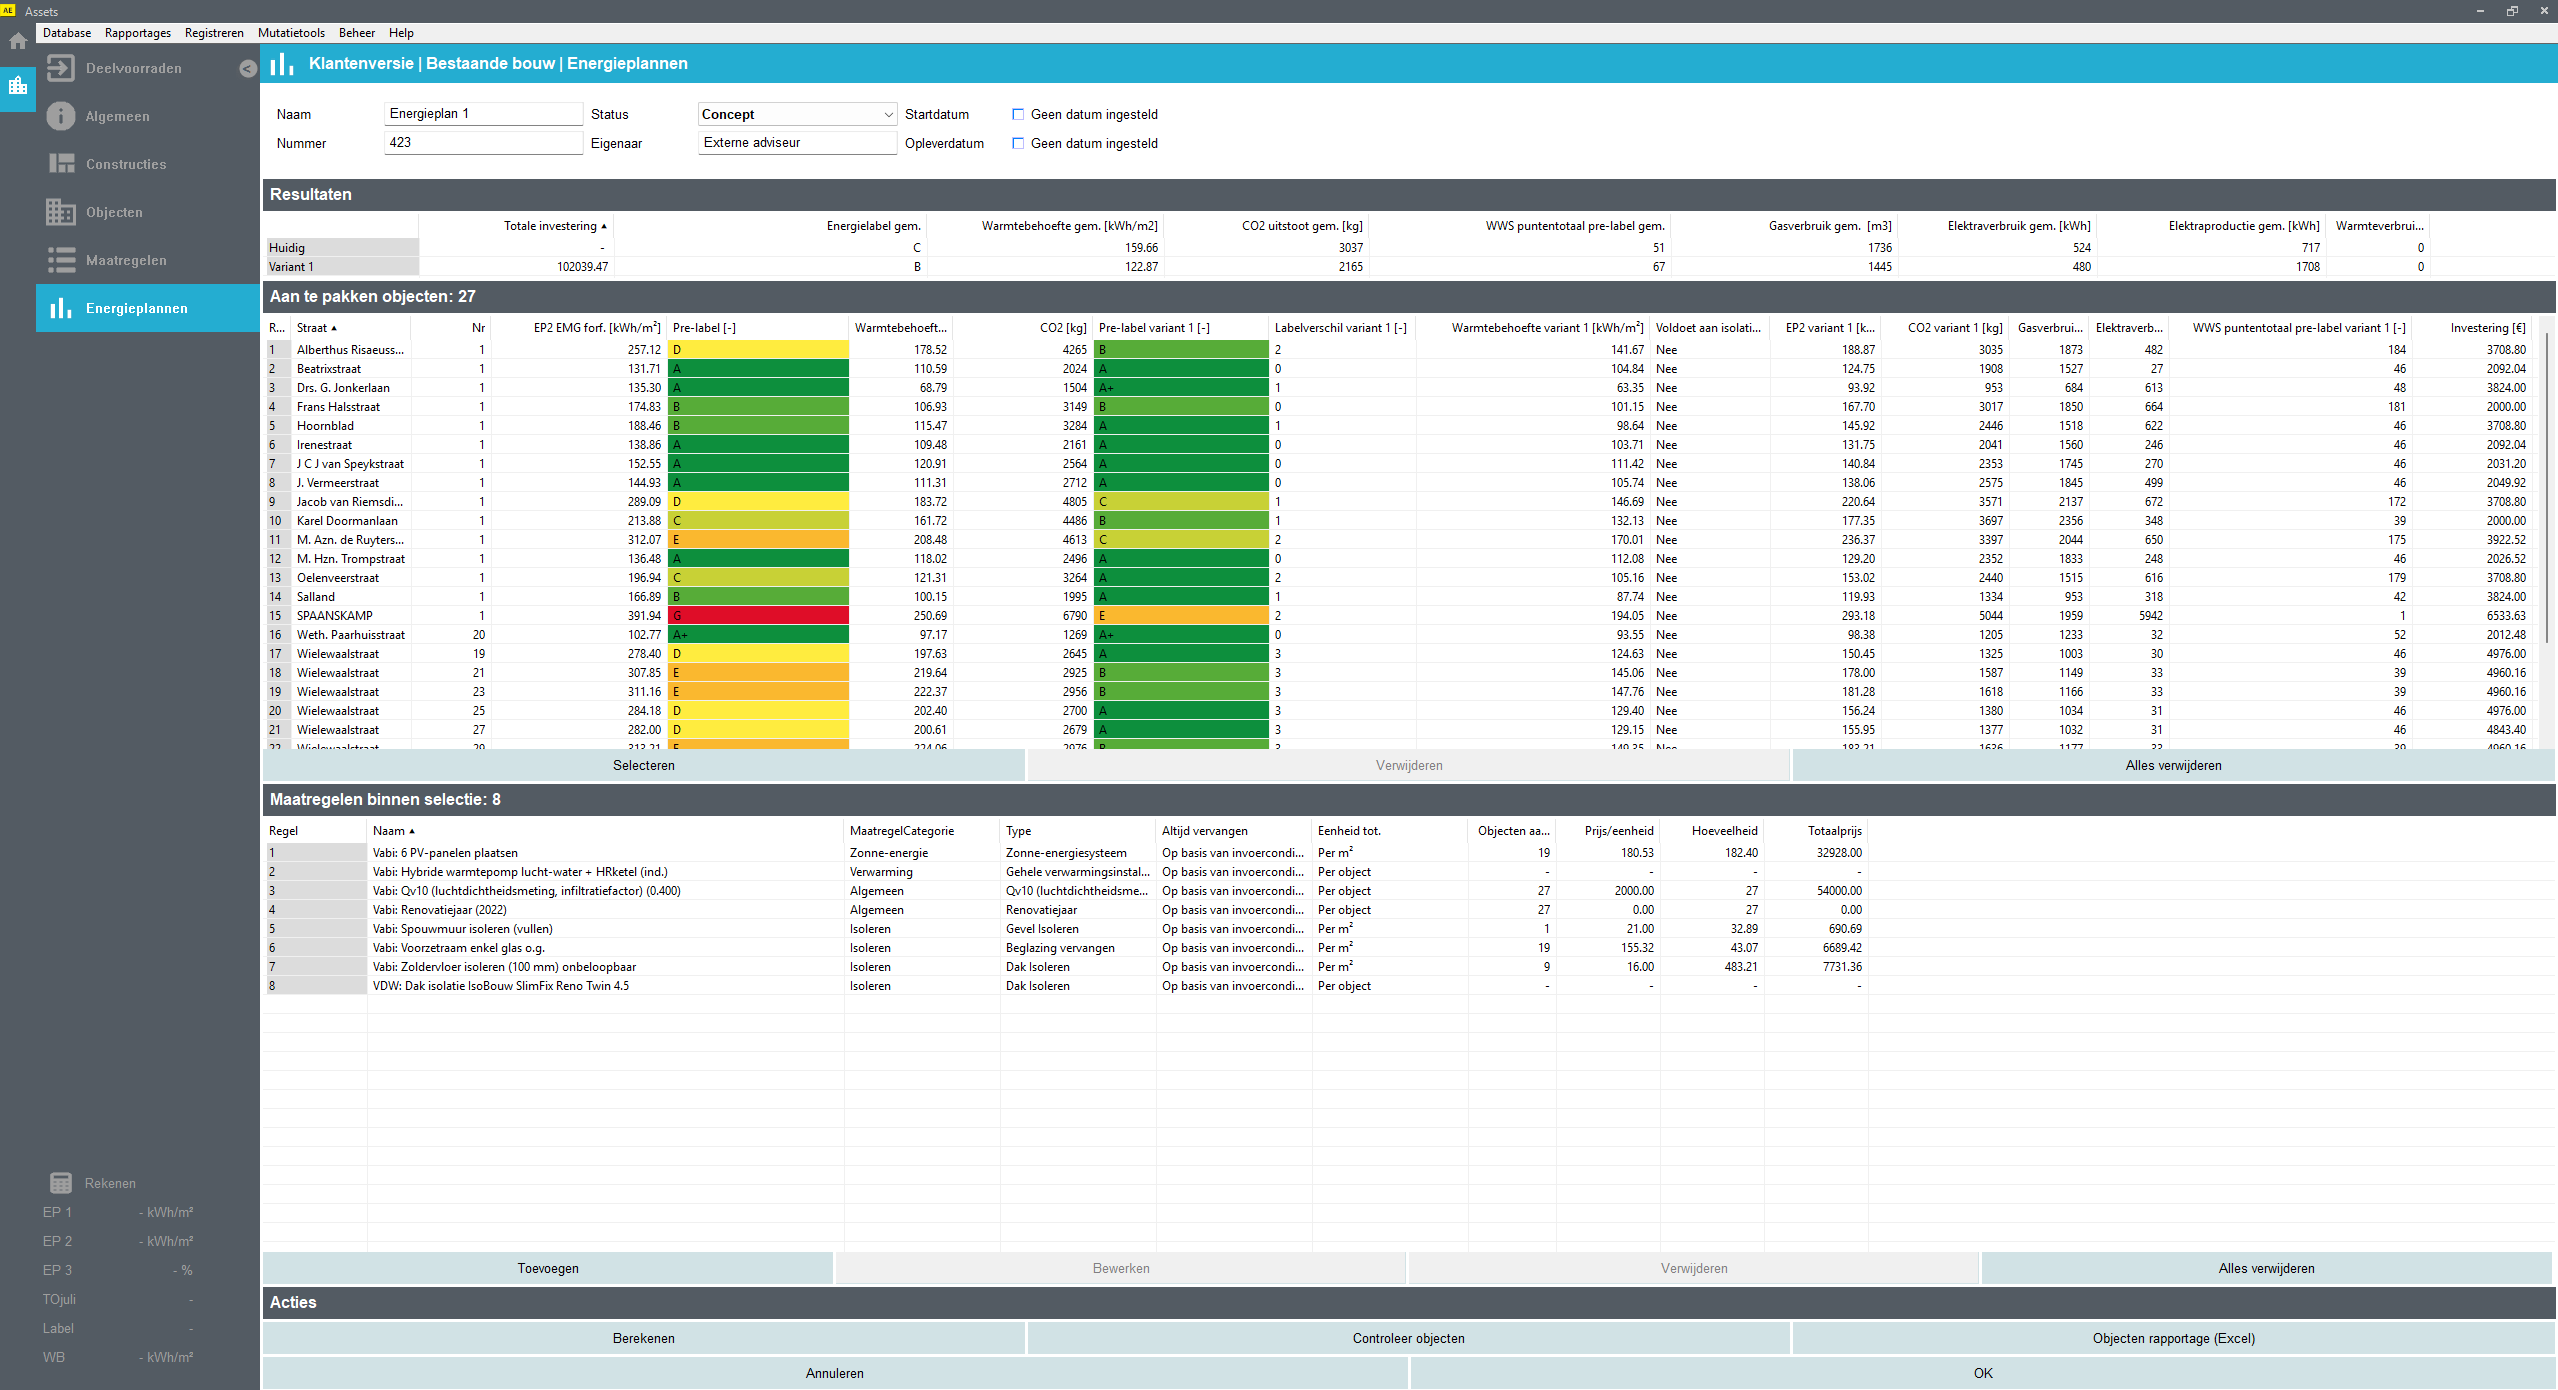Click Objecten rapportage (Excel) button
The width and height of the screenshot is (2558, 1390).
(x=2172, y=1338)
